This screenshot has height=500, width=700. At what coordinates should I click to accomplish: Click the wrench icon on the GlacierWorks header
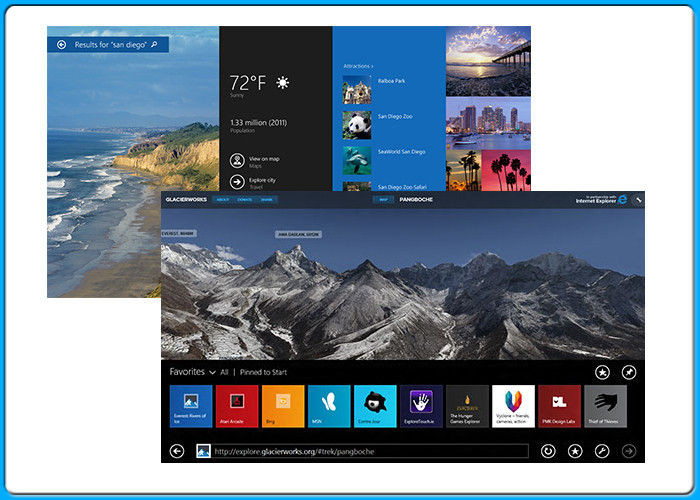pos(639,200)
